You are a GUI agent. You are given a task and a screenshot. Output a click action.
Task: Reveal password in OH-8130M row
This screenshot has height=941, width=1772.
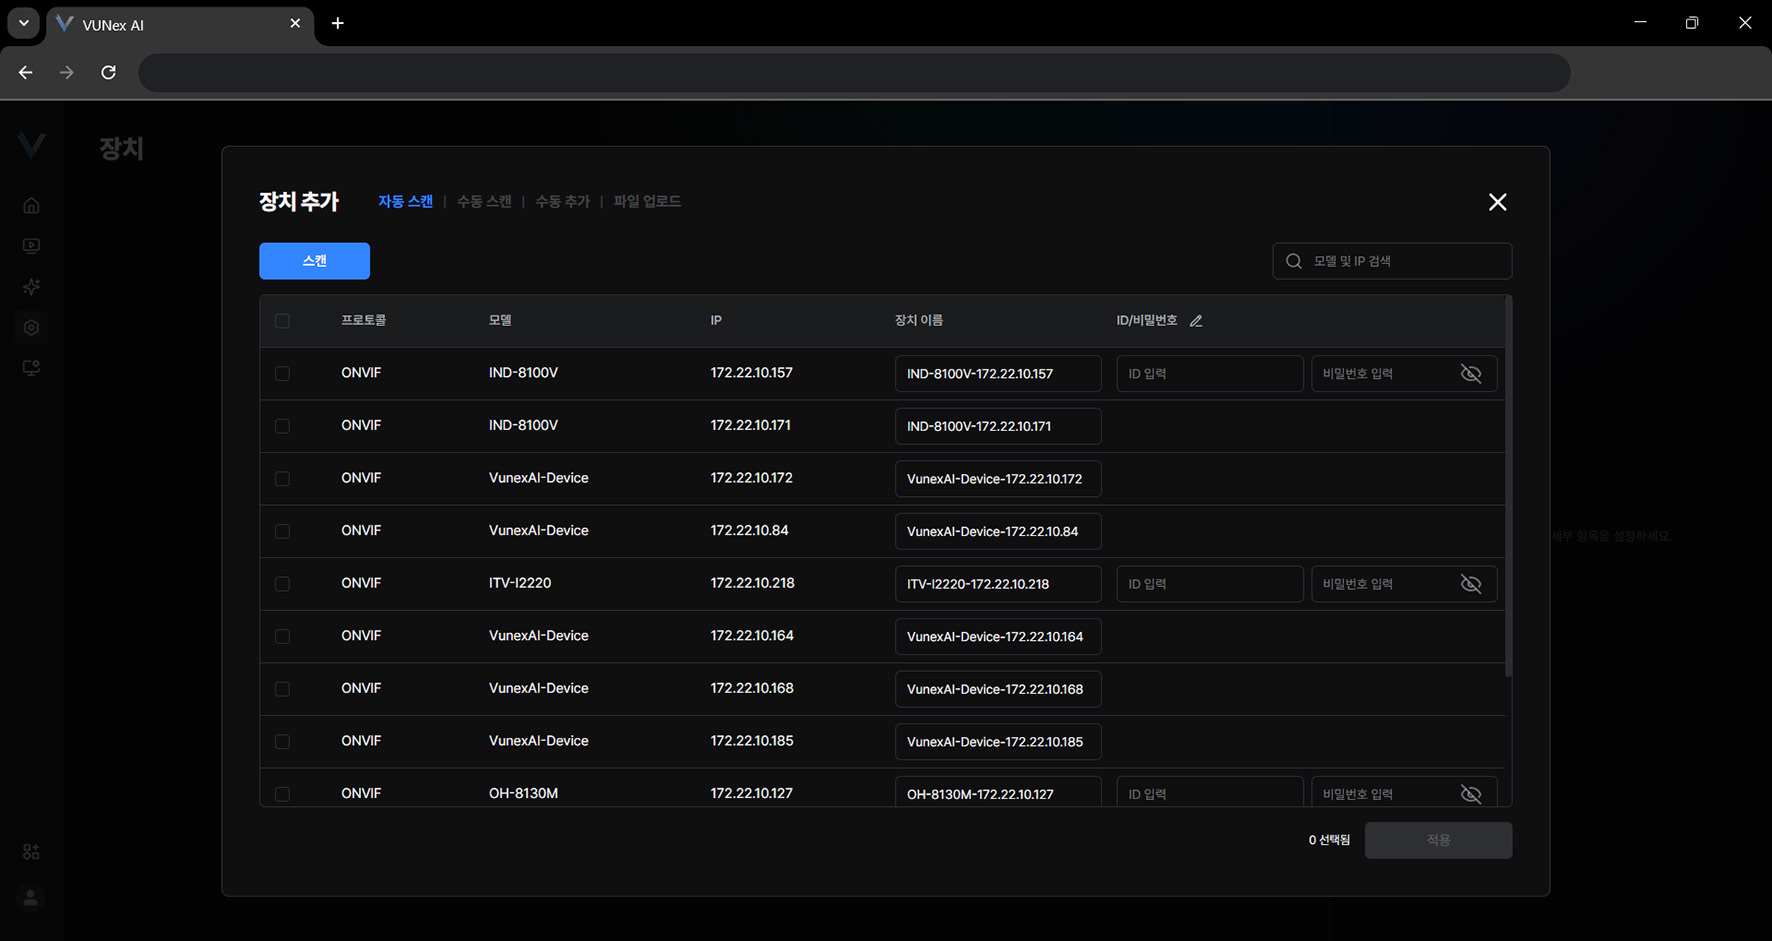[1470, 794]
